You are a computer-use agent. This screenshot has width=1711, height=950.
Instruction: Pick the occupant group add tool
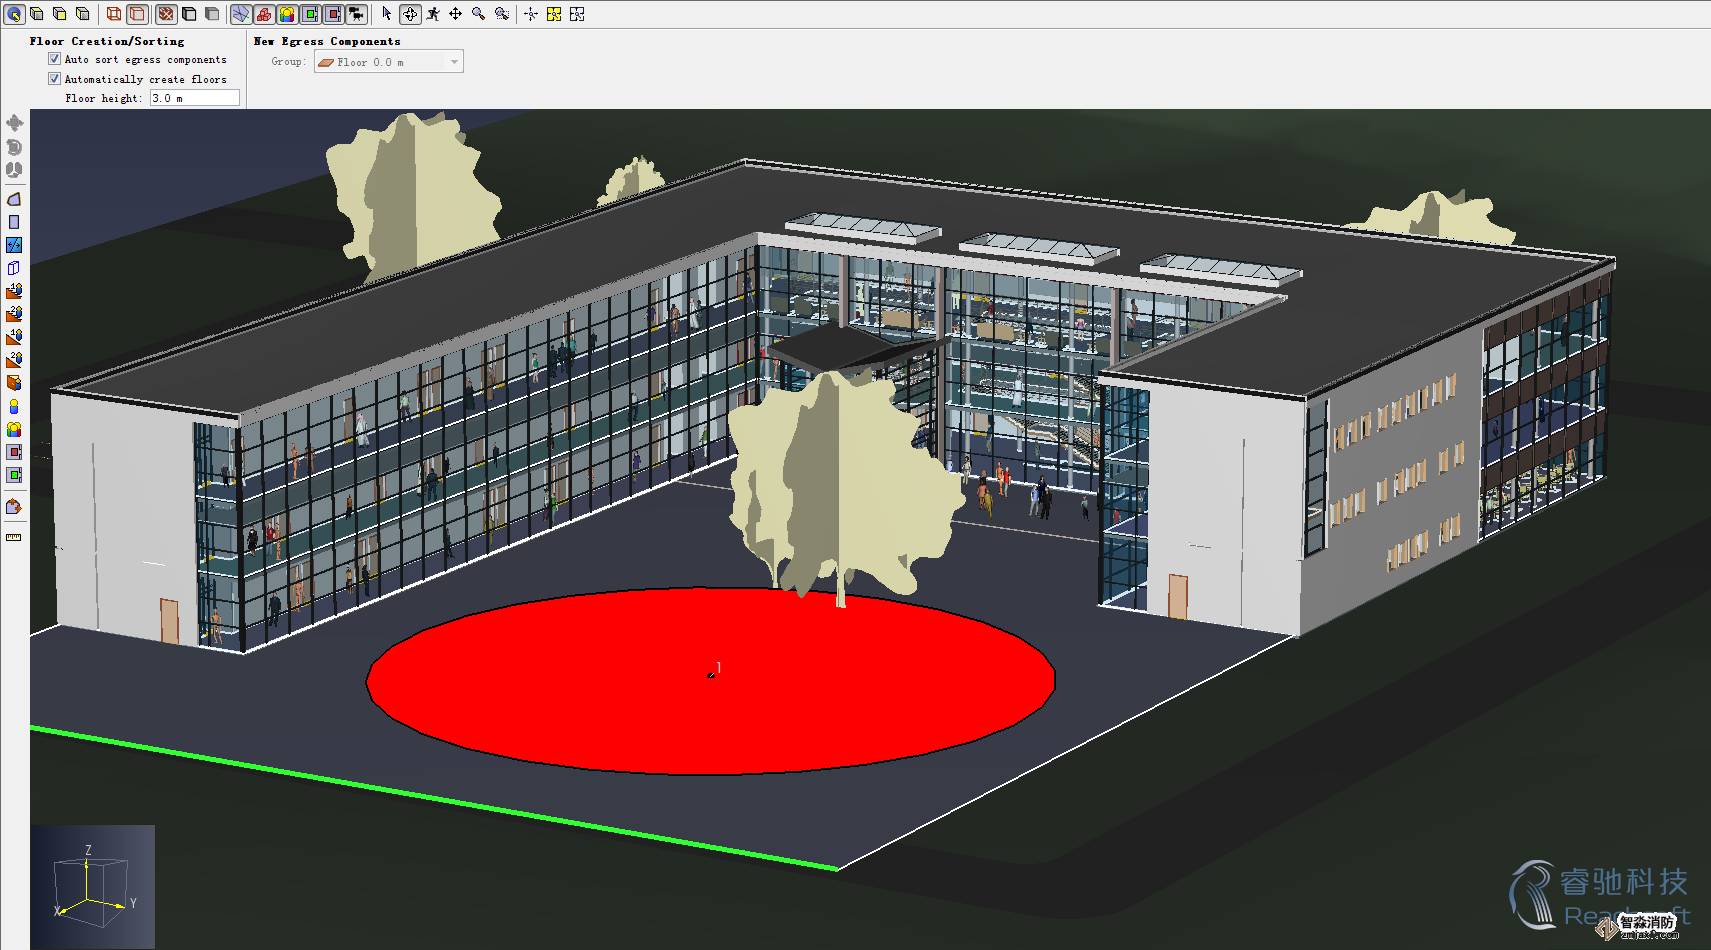click(x=14, y=429)
